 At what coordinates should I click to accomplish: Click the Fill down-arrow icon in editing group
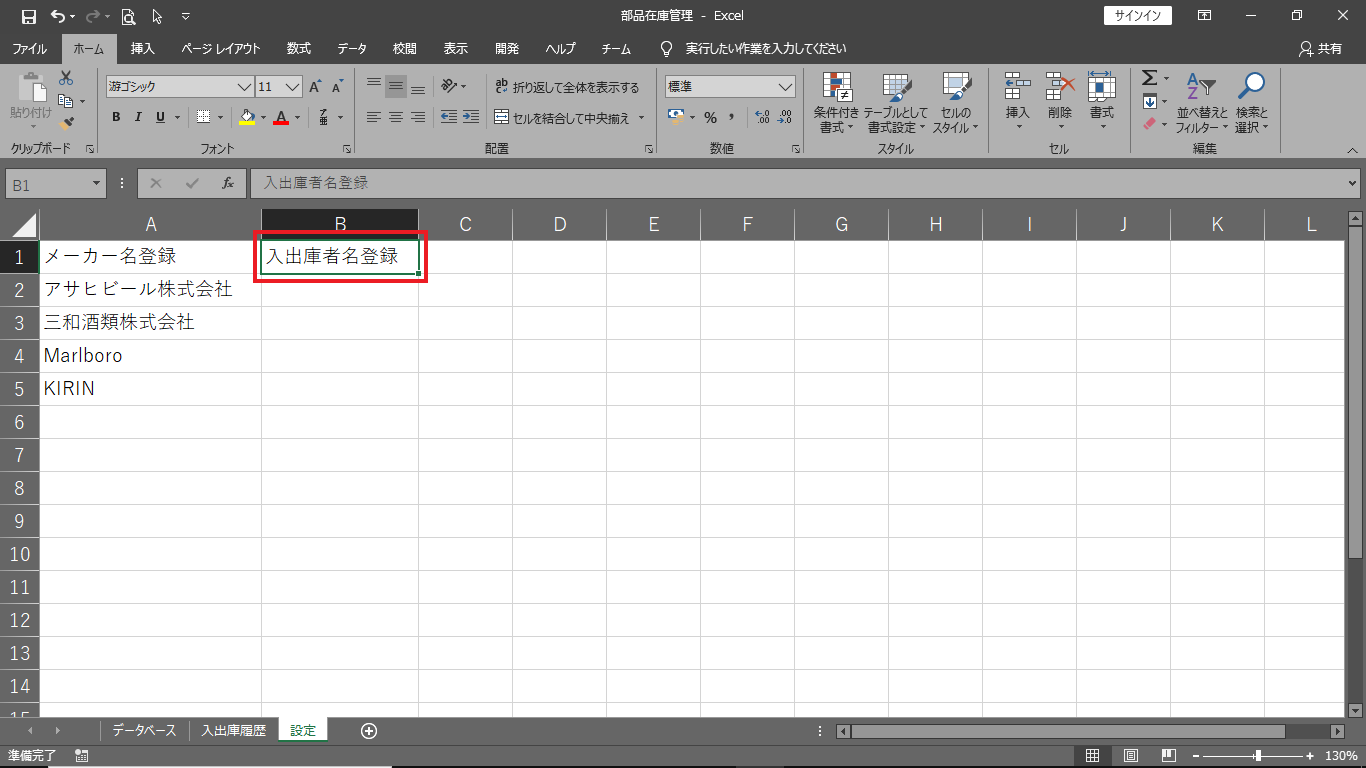pos(1150,101)
